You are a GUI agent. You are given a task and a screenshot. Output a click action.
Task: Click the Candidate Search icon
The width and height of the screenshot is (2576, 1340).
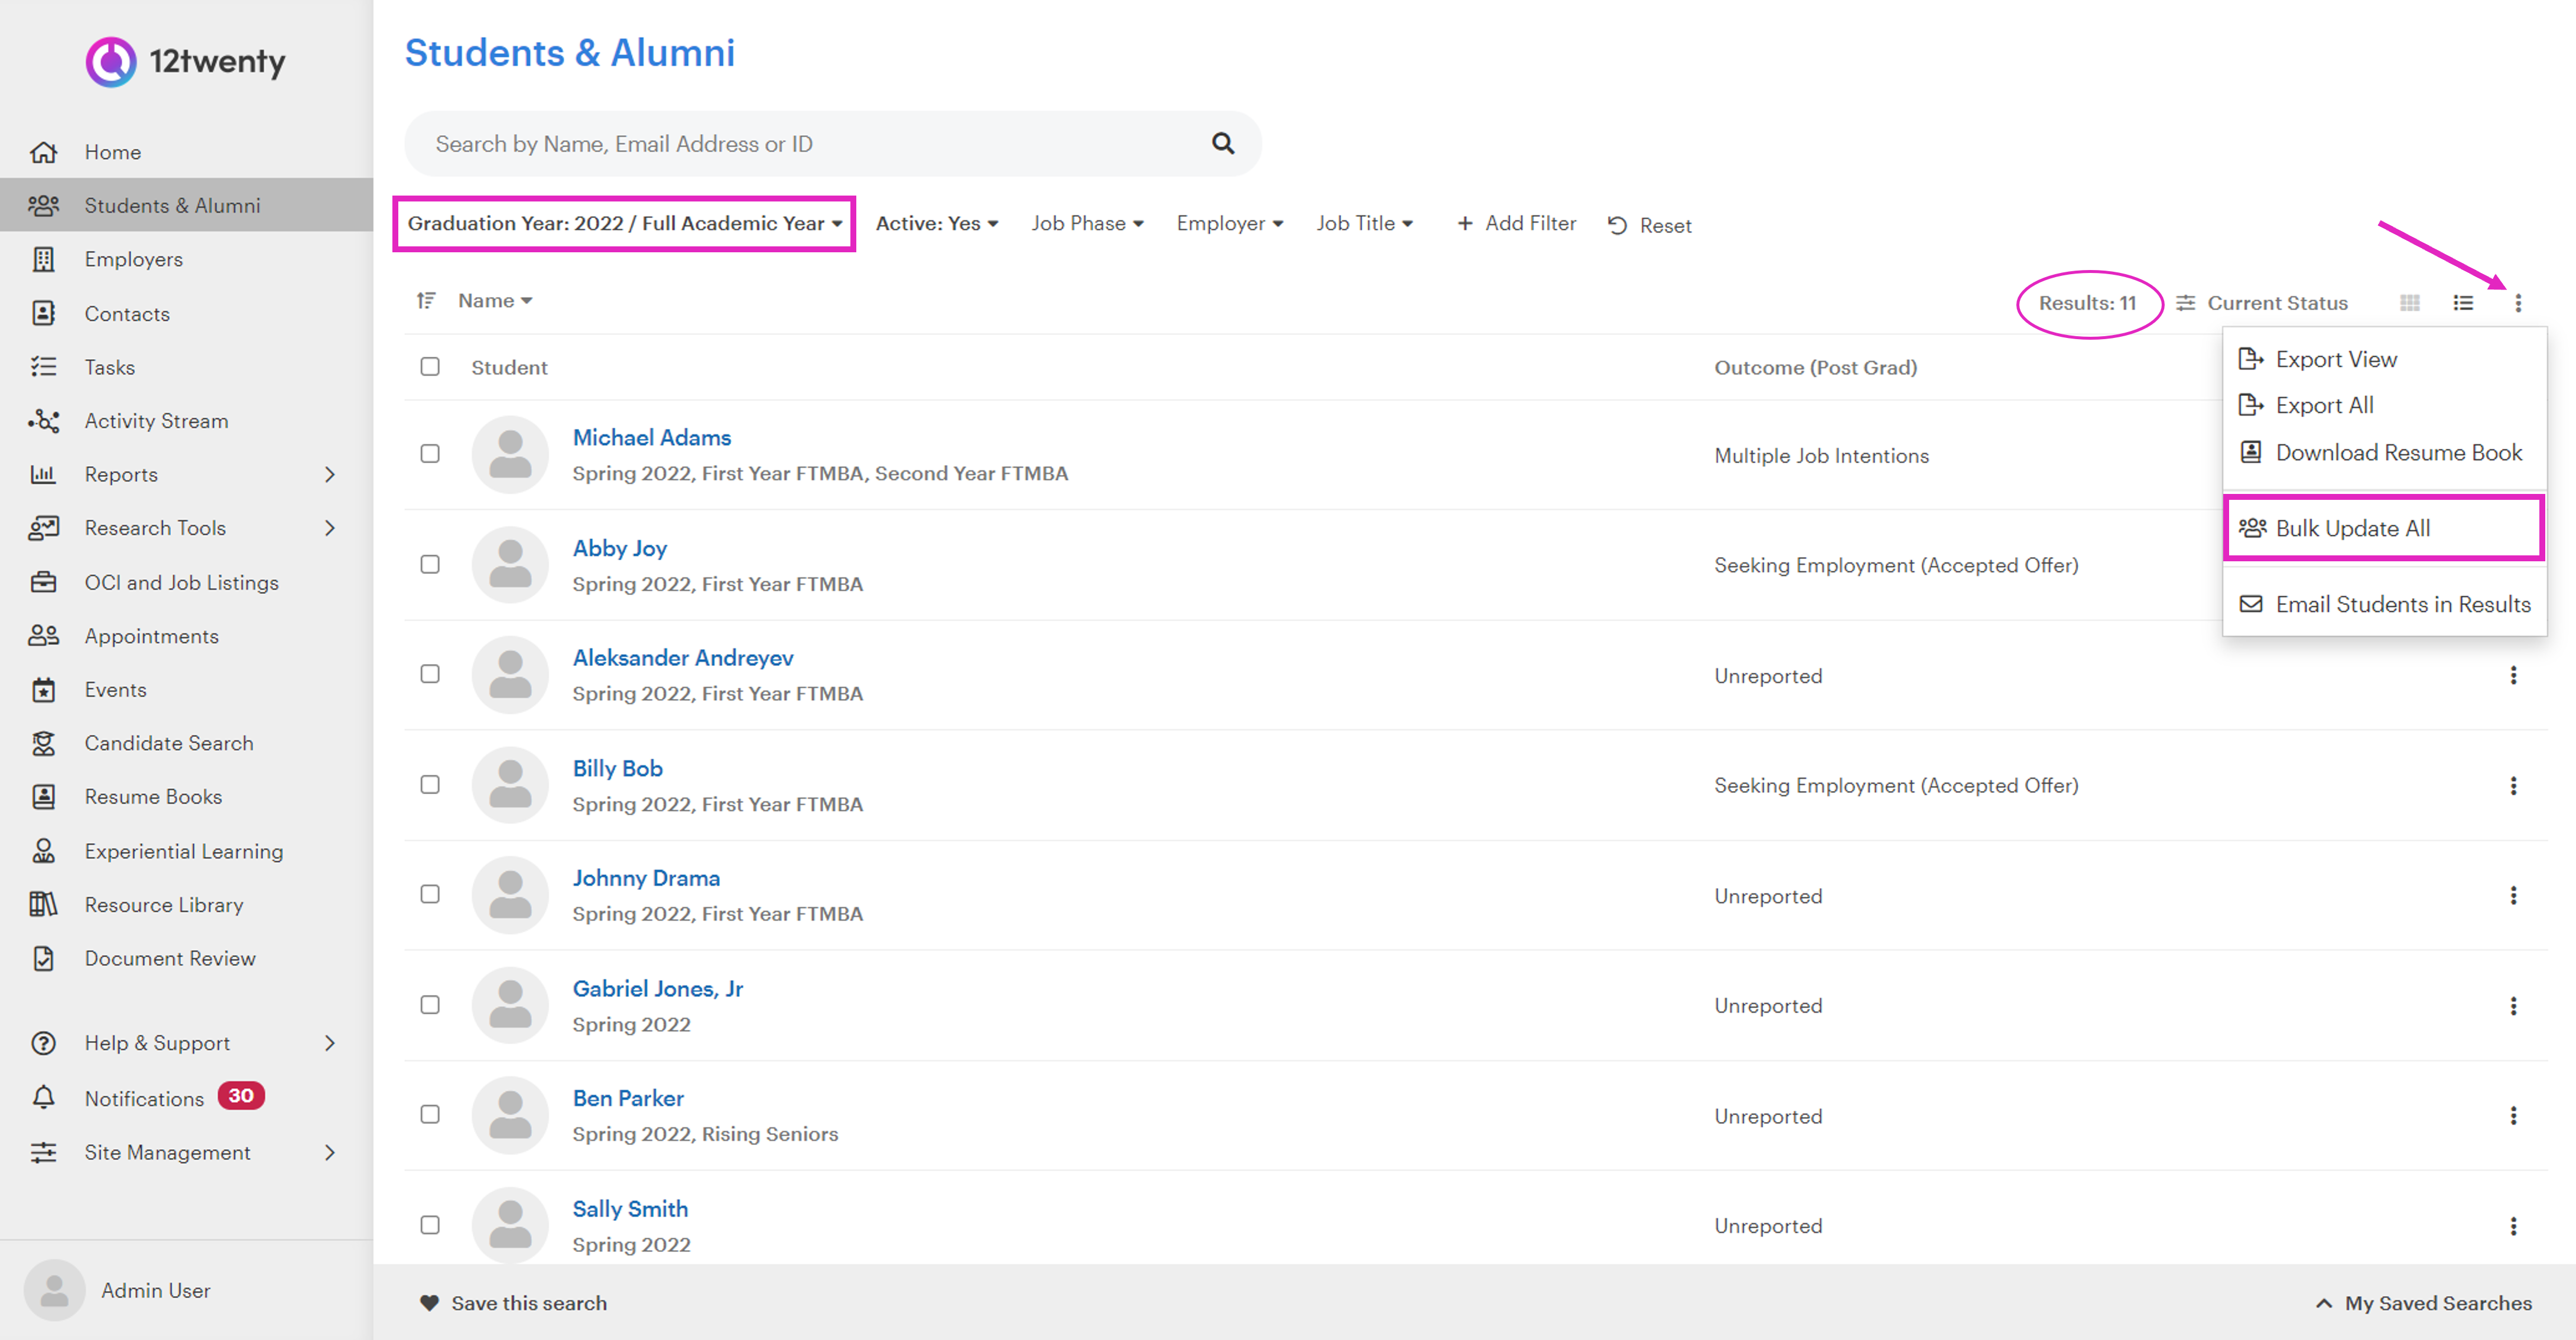[43, 743]
